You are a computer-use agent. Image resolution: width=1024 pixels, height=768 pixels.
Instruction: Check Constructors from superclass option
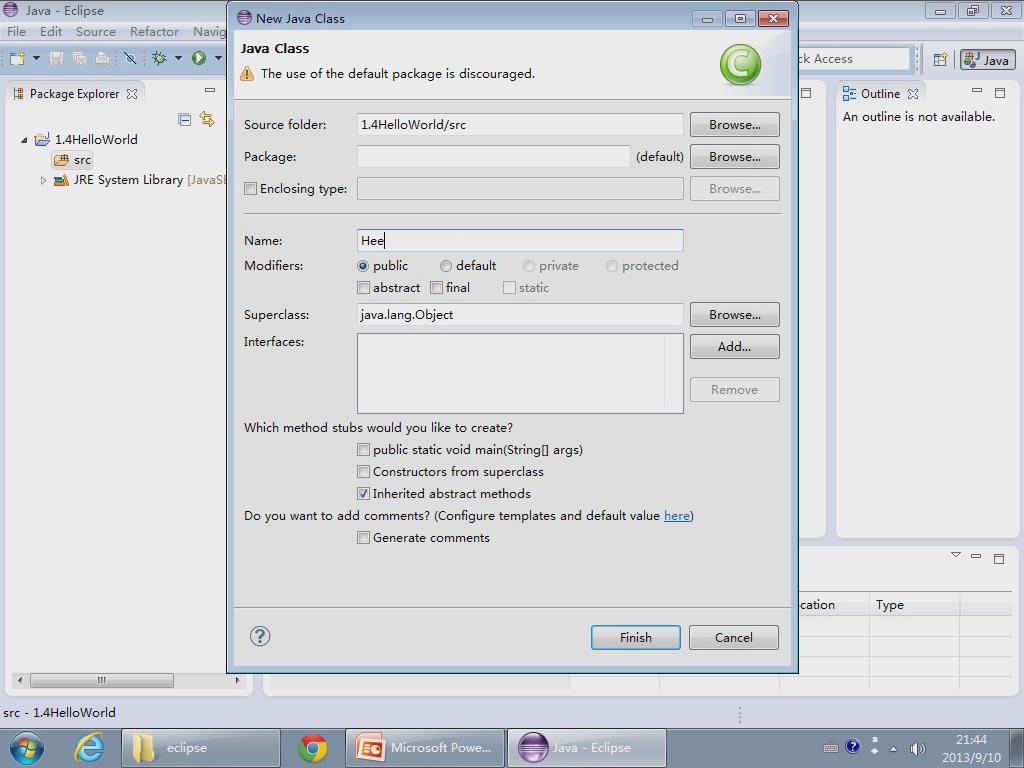(x=363, y=472)
